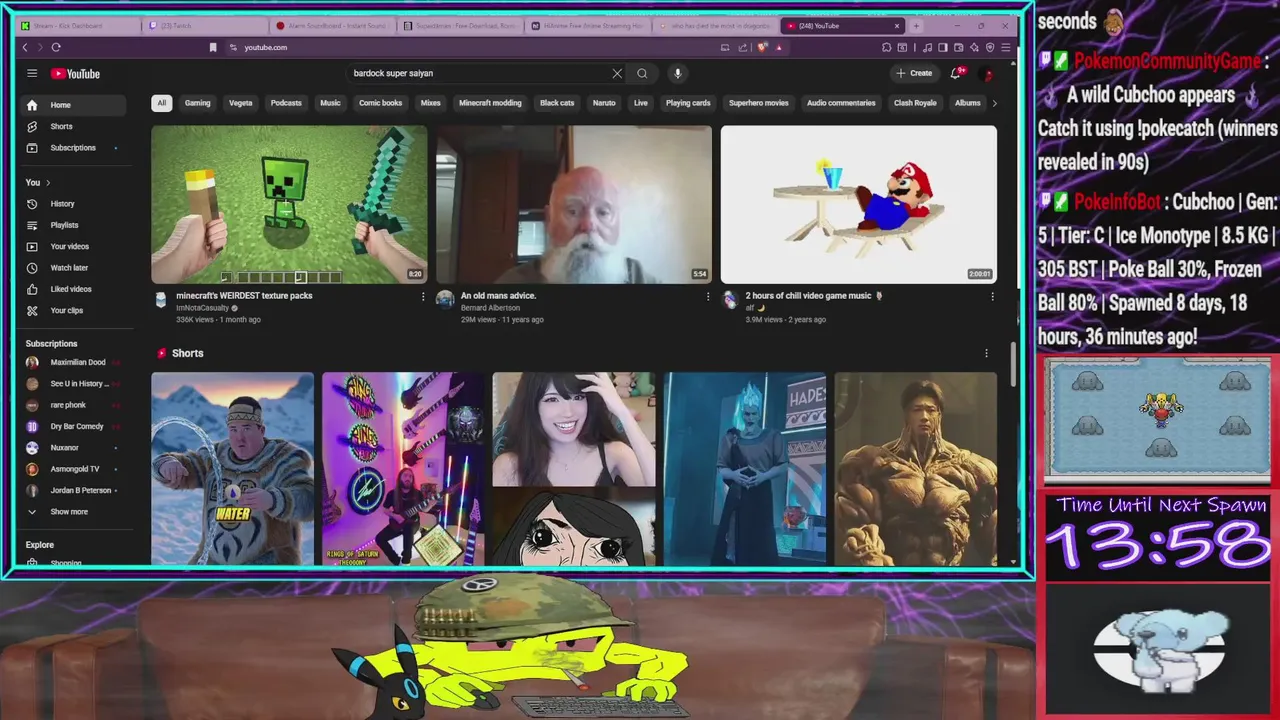The image size is (1280, 720).
Task: Select the All filter chip
Action: [161, 103]
